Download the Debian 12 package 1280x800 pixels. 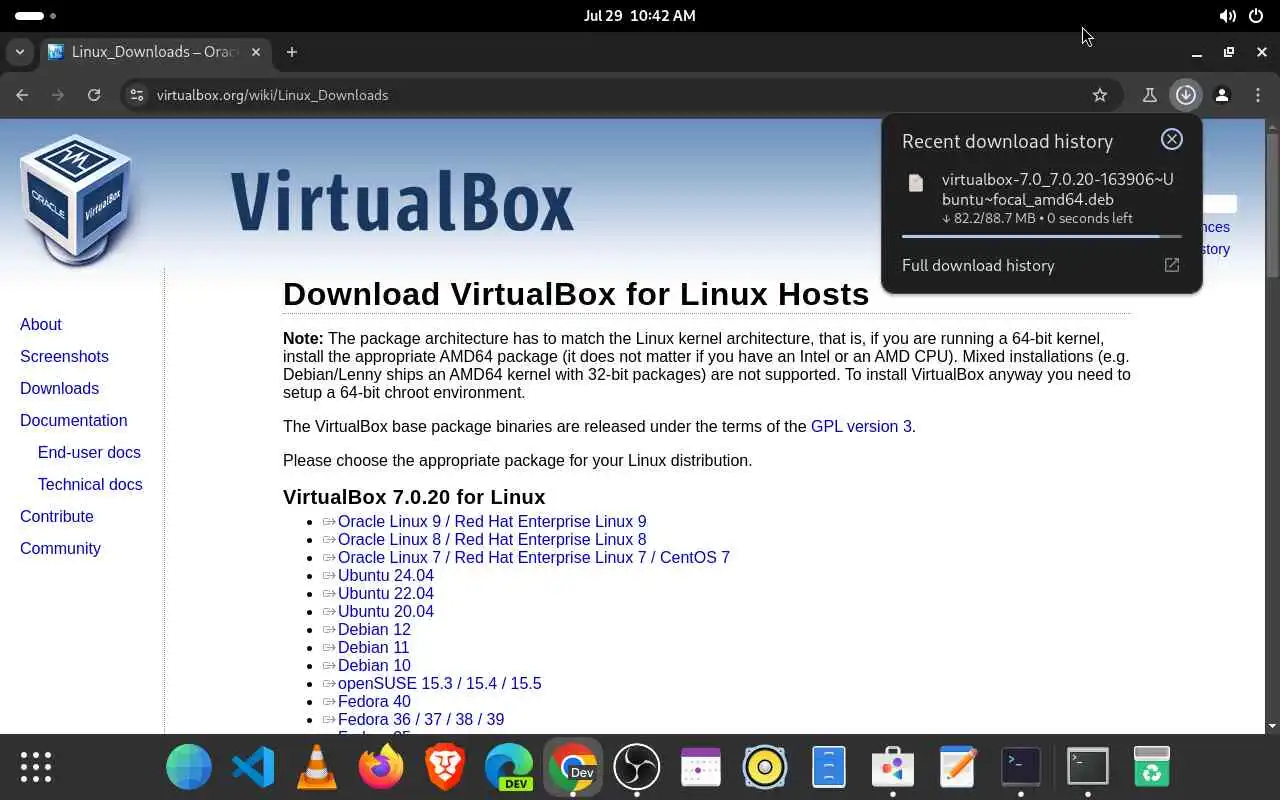coord(374,629)
